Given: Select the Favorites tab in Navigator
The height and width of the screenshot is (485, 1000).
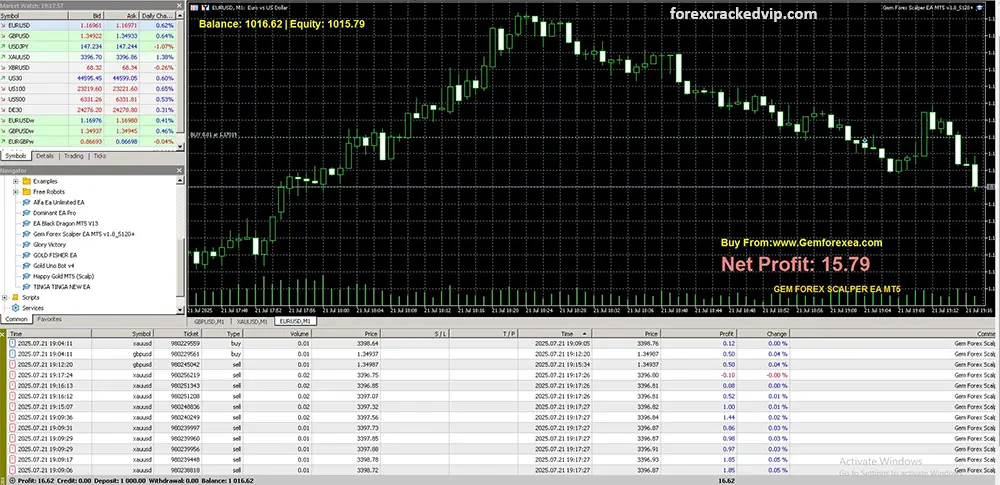Looking at the screenshot, I should tap(49, 319).
